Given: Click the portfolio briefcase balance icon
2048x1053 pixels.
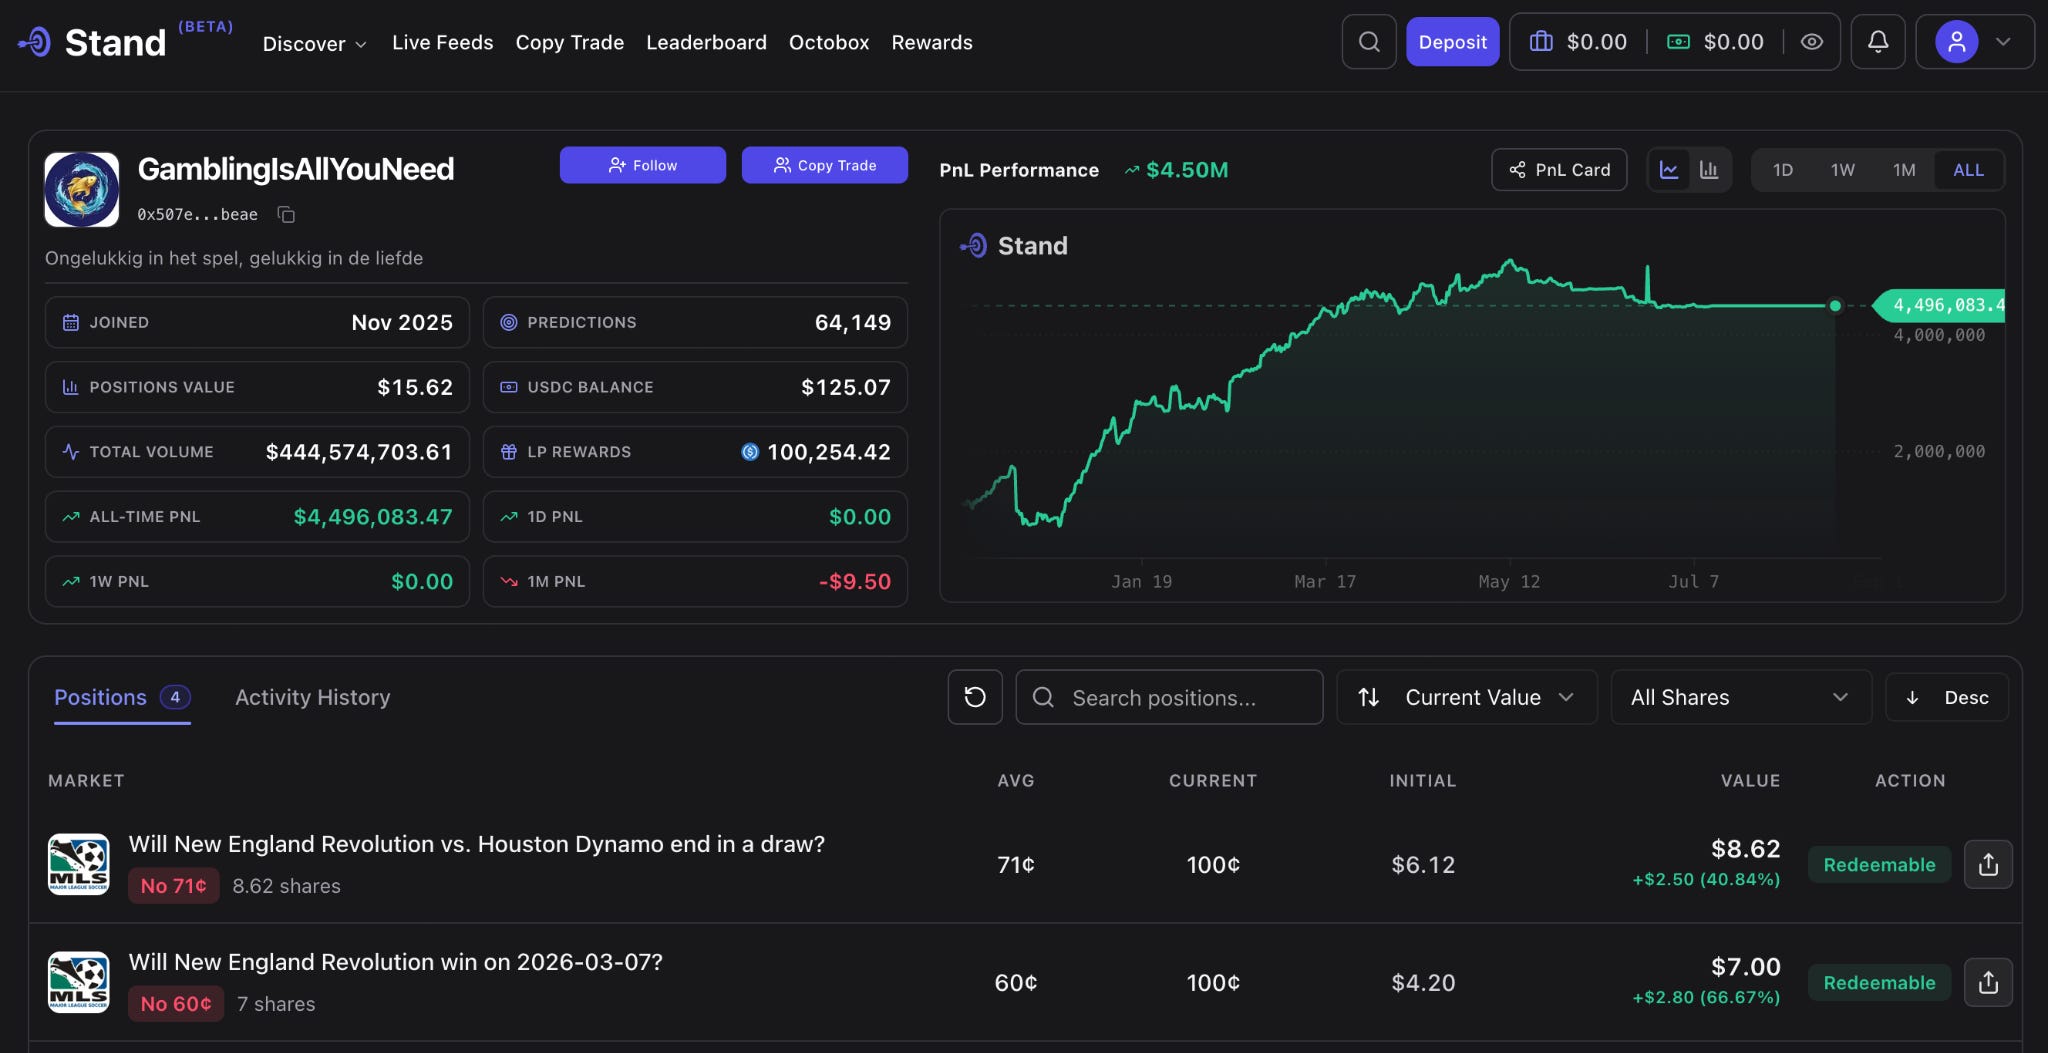Looking at the screenshot, I should (1541, 42).
